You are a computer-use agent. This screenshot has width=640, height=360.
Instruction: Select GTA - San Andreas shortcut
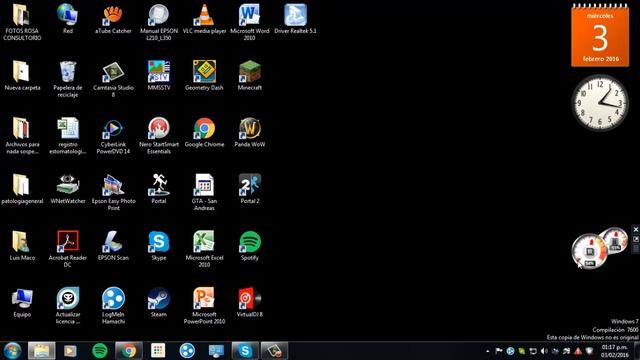click(x=204, y=193)
